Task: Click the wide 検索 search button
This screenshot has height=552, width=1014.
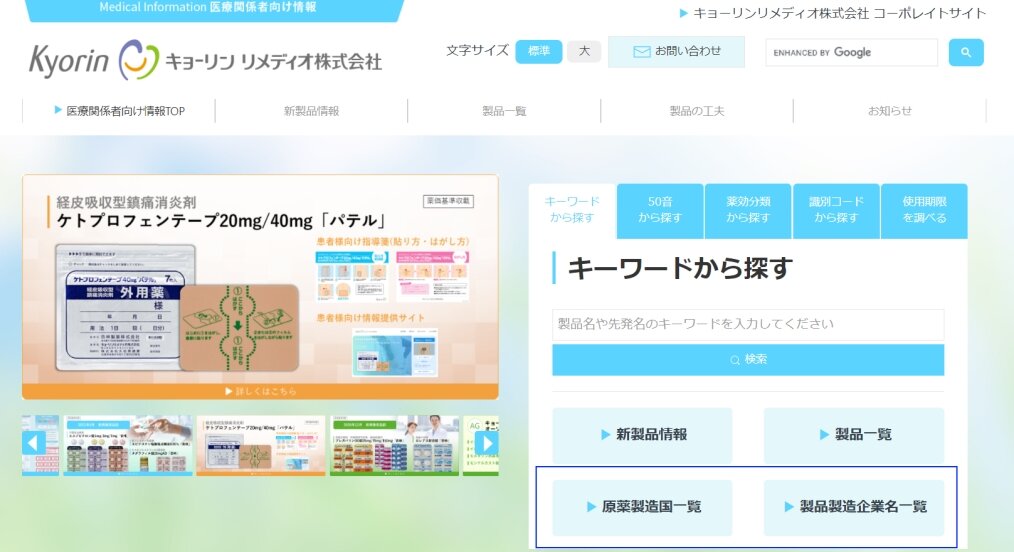Action: click(748, 359)
